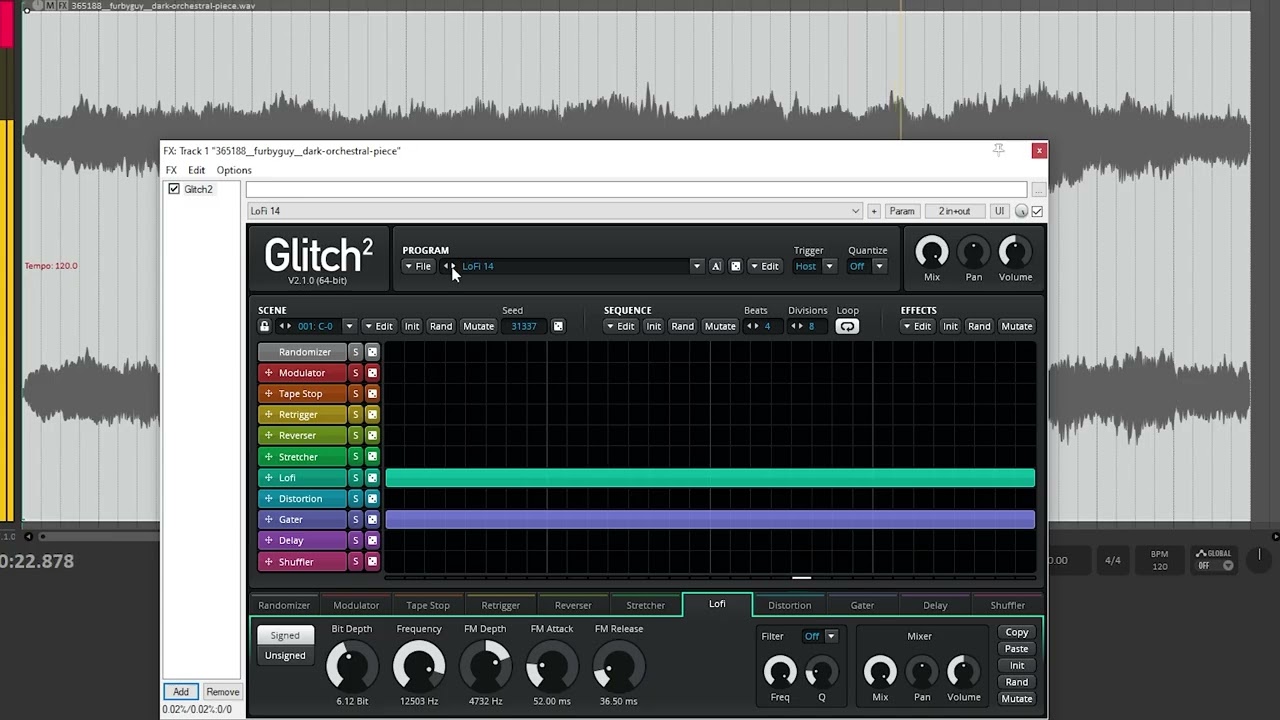This screenshot has height=720, width=1280.
Task: Click the move handle on the Shuffler track
Action: (x=268, y=562)
